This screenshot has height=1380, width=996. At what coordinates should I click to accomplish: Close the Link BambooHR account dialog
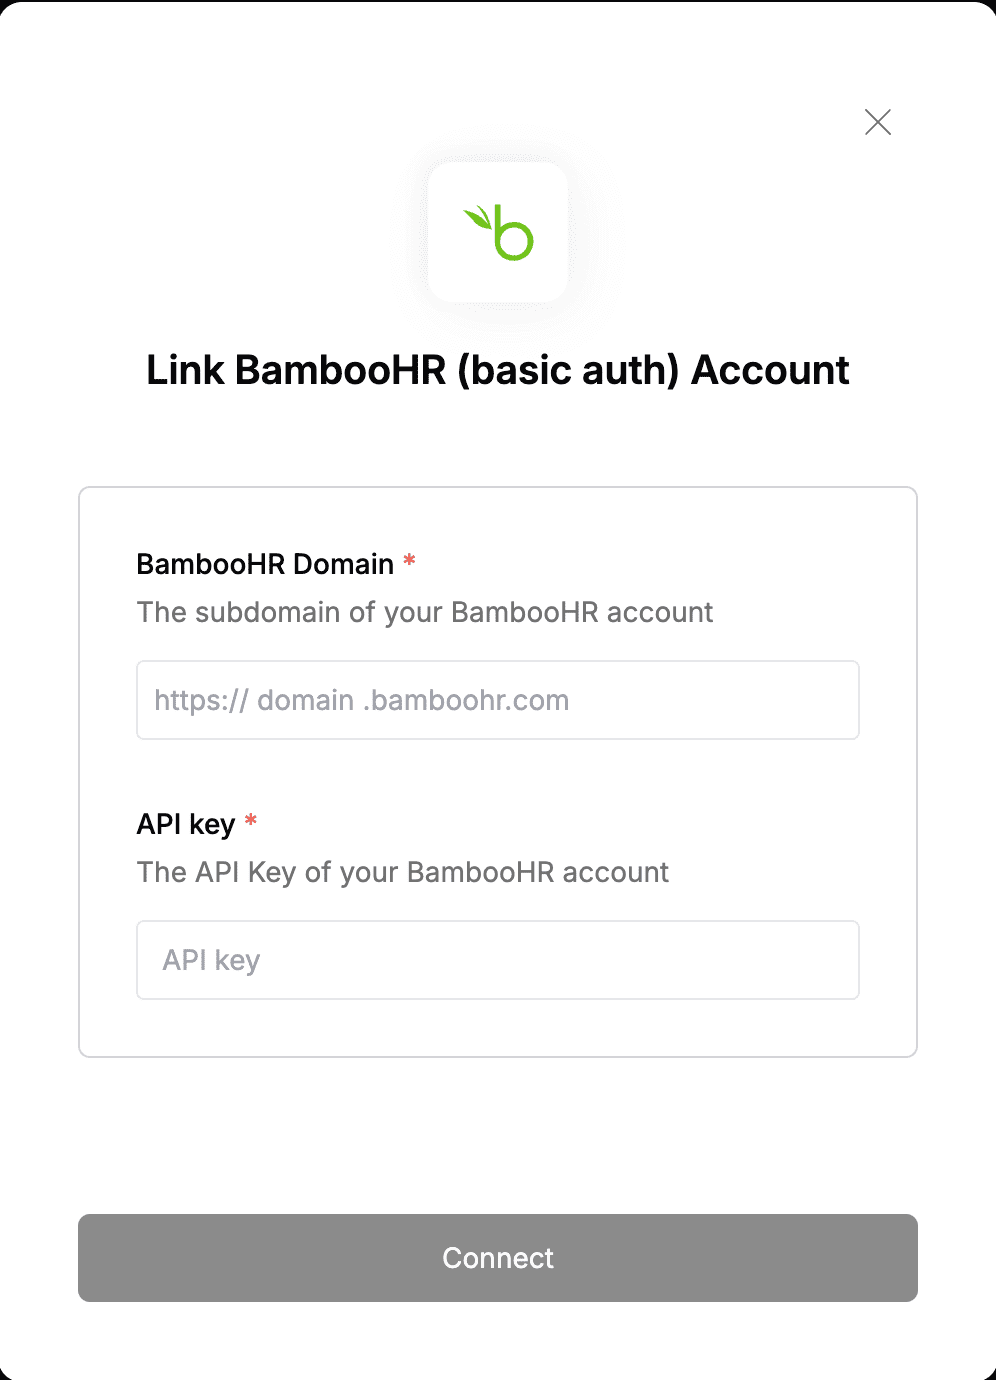pyautogui.click(x=878, y=122)
